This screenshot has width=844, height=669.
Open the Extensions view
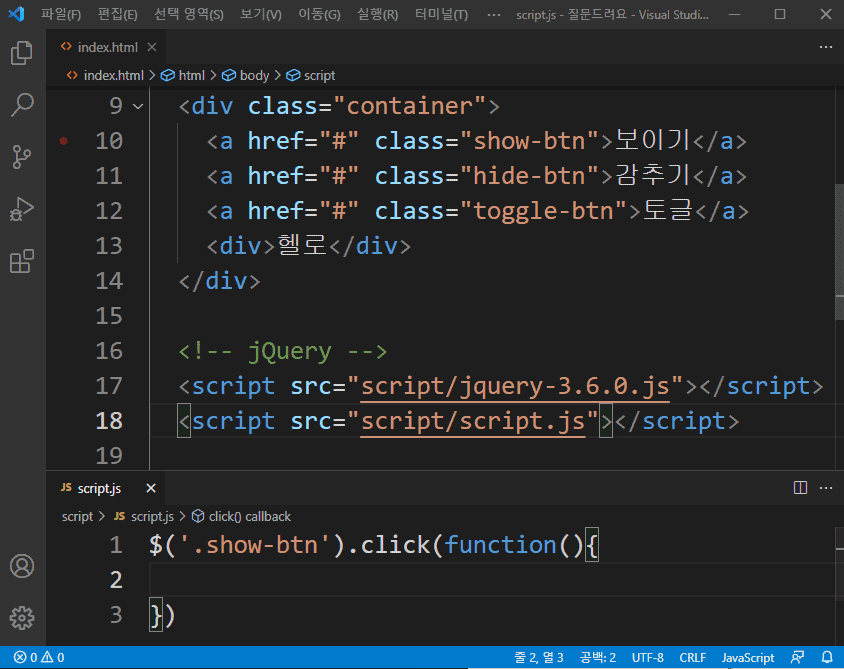(x=22, y=262)
